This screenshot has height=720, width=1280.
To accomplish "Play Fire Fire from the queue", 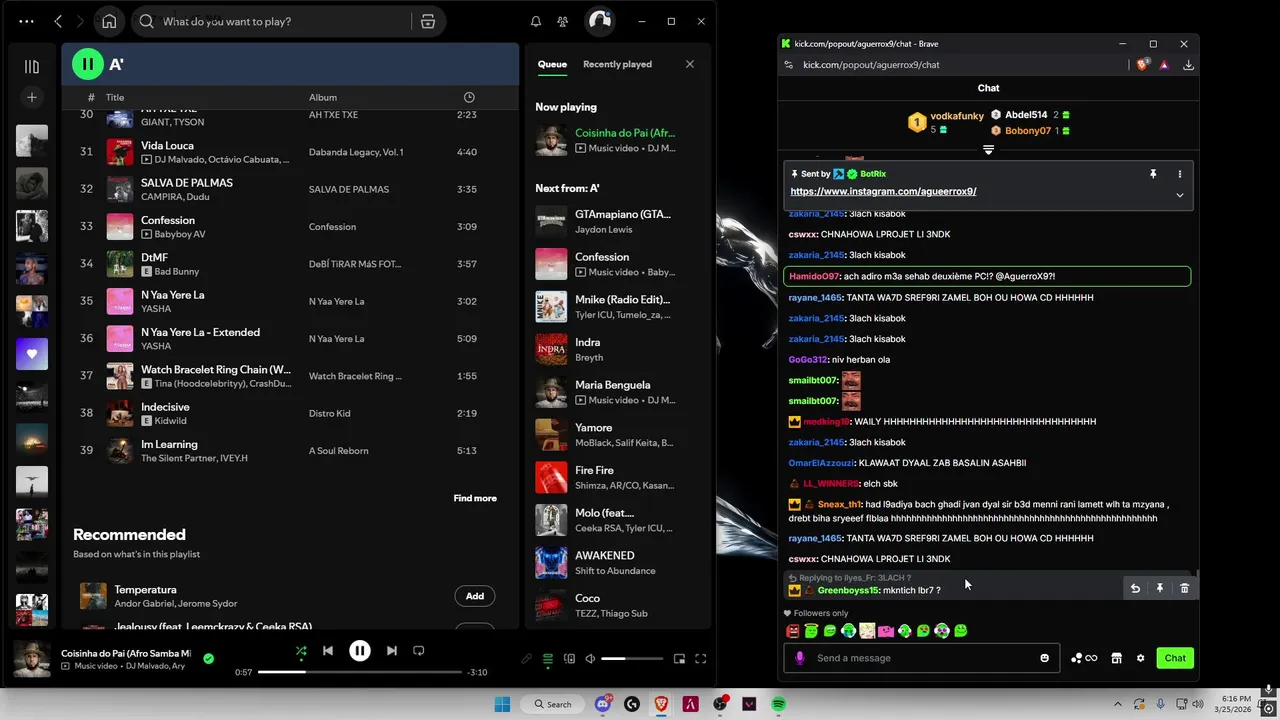I will click(x=618, y=477).
